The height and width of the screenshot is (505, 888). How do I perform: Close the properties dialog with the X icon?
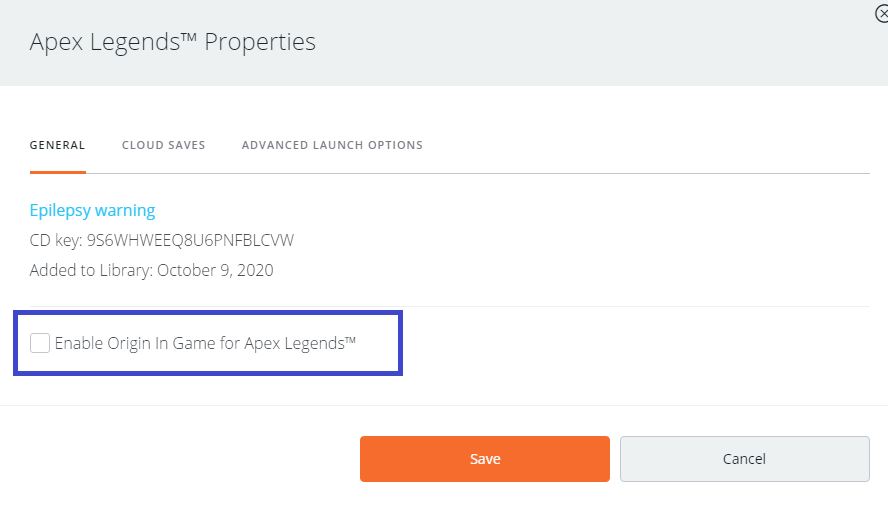coord(881,14)
